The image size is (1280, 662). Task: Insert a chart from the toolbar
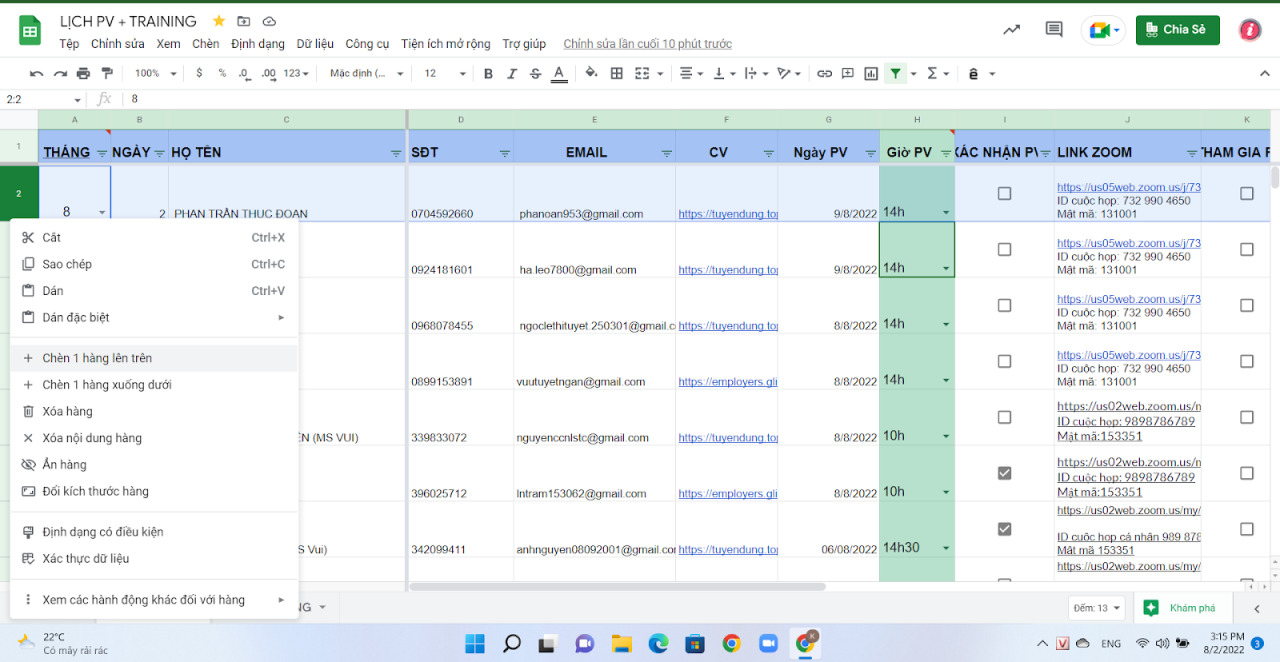871,73
